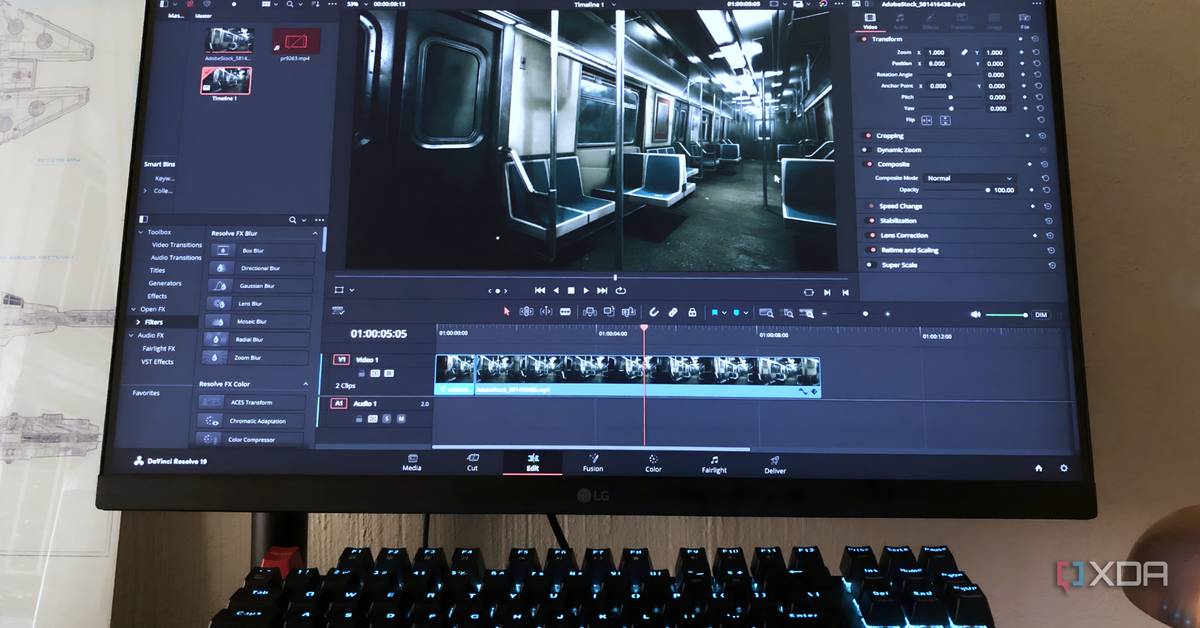The image size is (1200, 628).
Task: Adjust the monitor volume slider
Action: point(1007,315)
